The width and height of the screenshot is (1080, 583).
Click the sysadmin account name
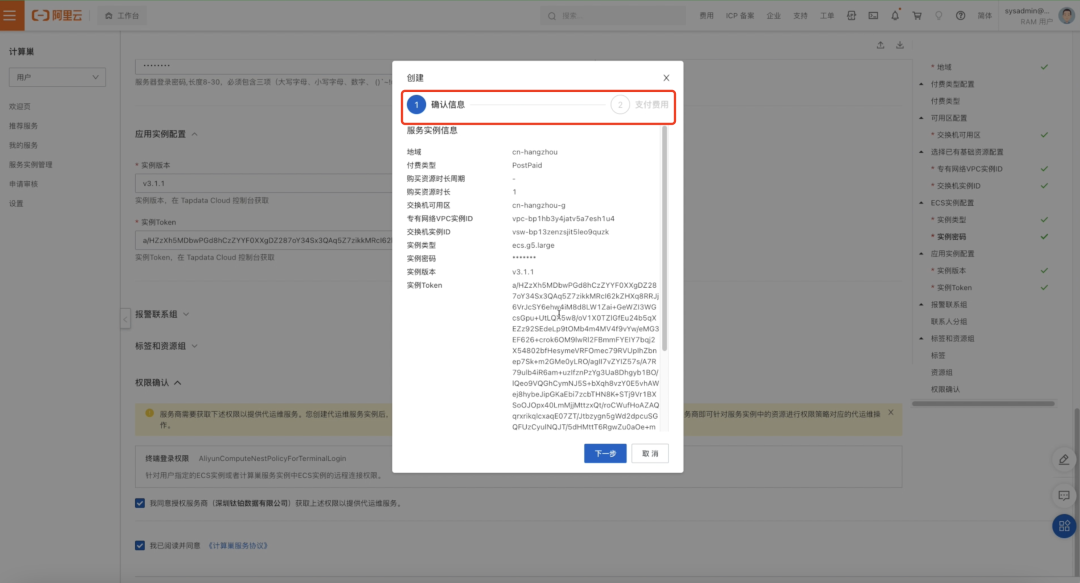pyautogui.click(x=1027, y=10)
